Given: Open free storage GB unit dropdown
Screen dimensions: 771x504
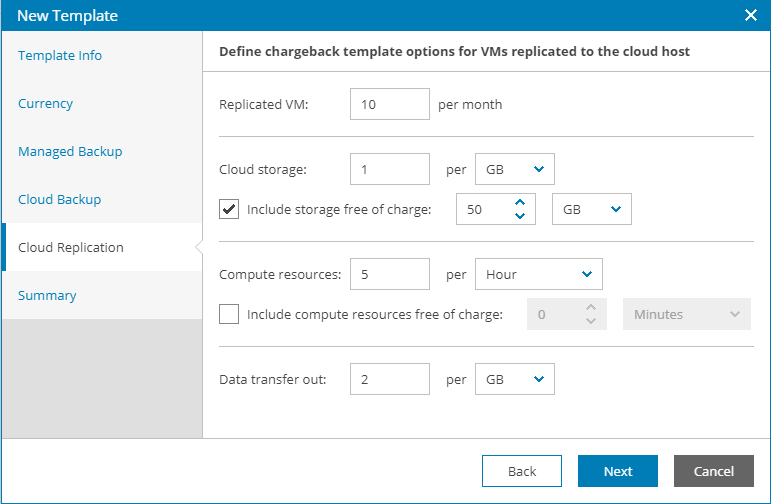Looking at the screenshot, I should pos(591,209).
